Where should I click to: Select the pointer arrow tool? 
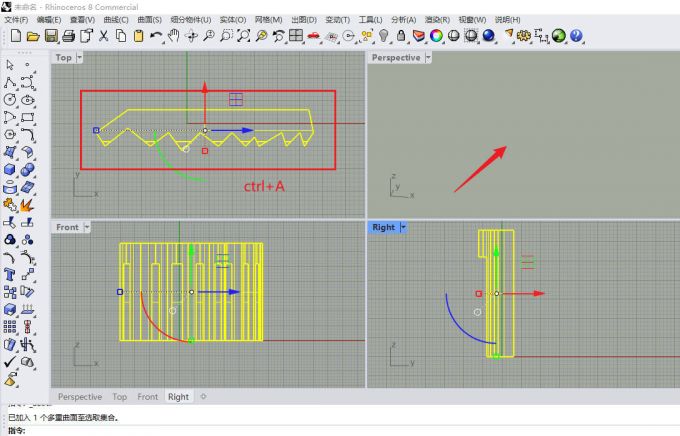[x=10, y=65]
